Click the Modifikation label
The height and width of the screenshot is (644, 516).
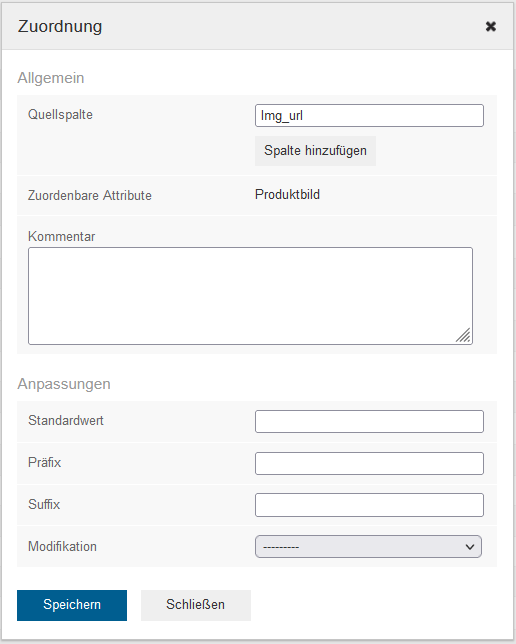(x=62, y=547)
